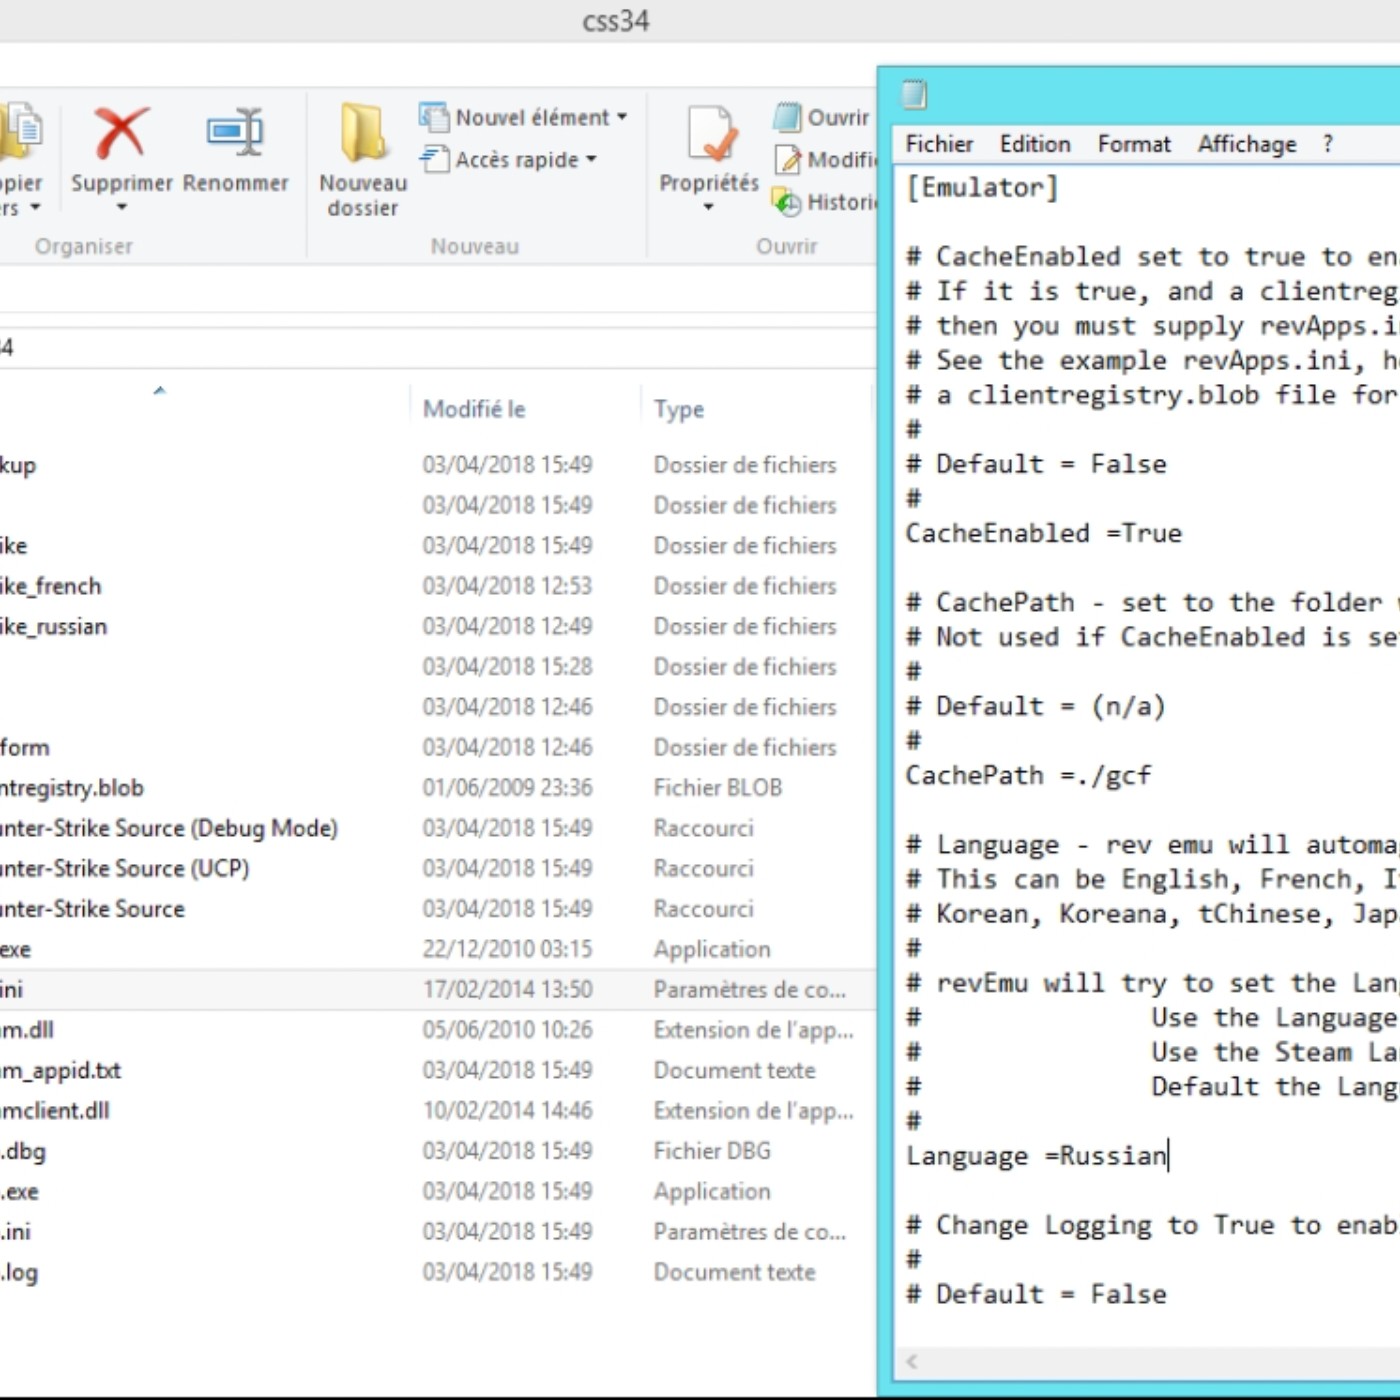Viewport: 1400px width, 1400px height.
Task: Open the ? help menu in Notepad
Action: (x=1327, y=144)
